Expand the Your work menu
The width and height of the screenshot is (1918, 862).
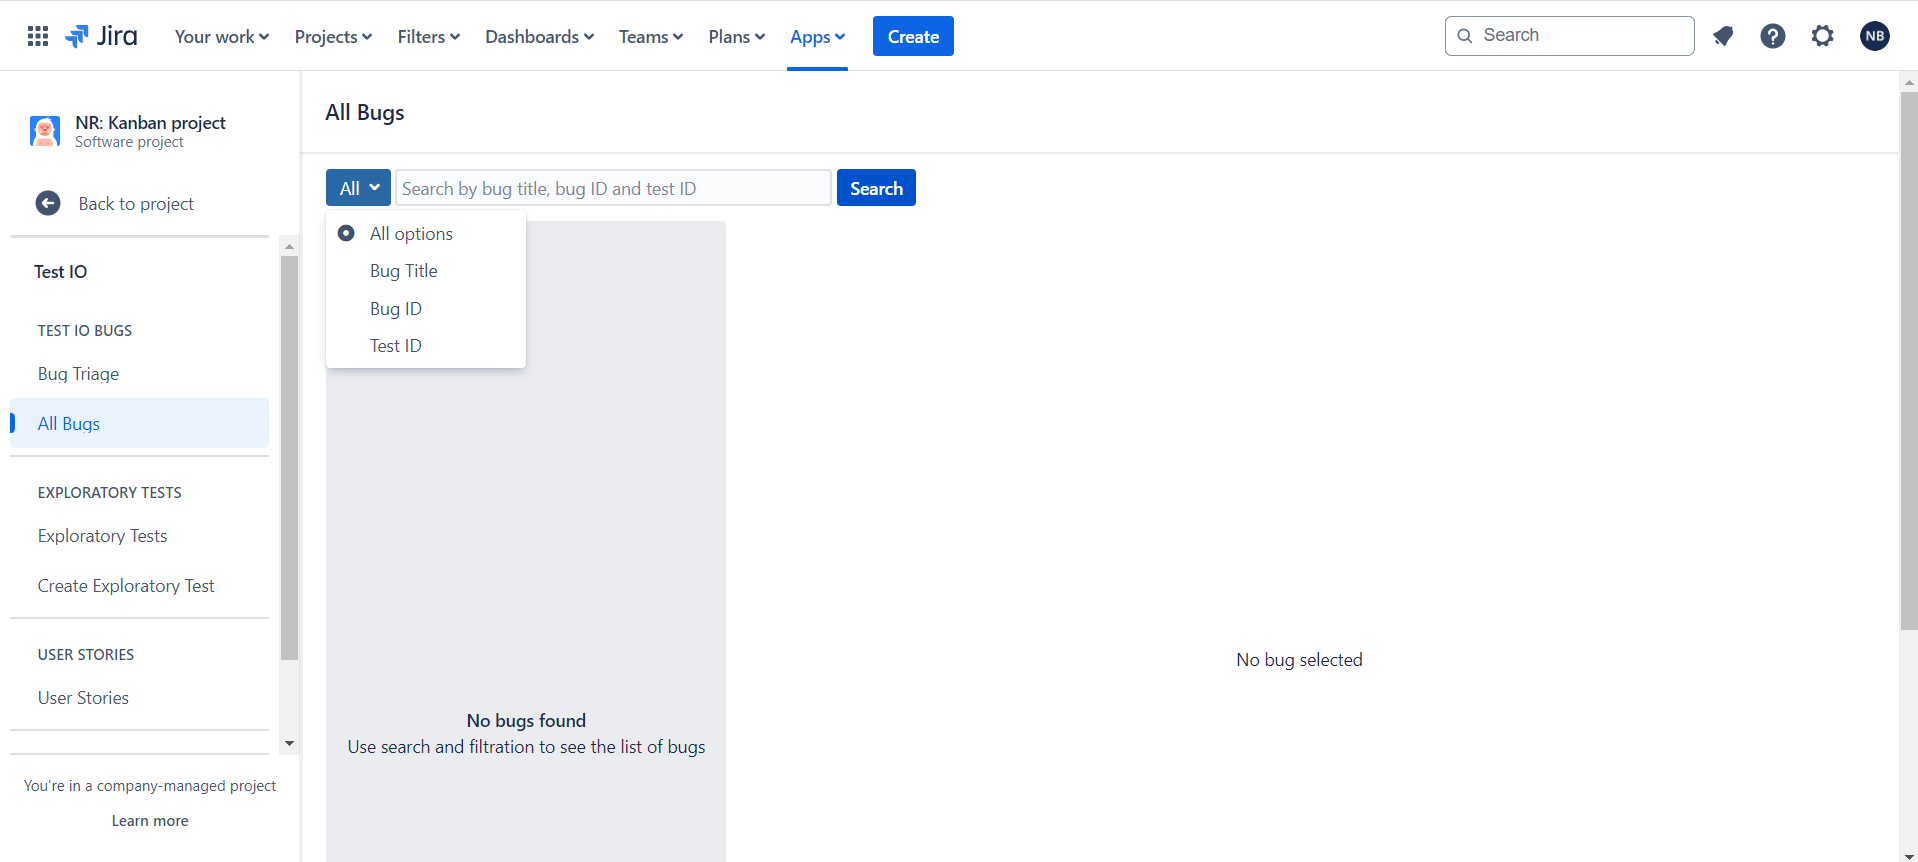tap(222, 36)
